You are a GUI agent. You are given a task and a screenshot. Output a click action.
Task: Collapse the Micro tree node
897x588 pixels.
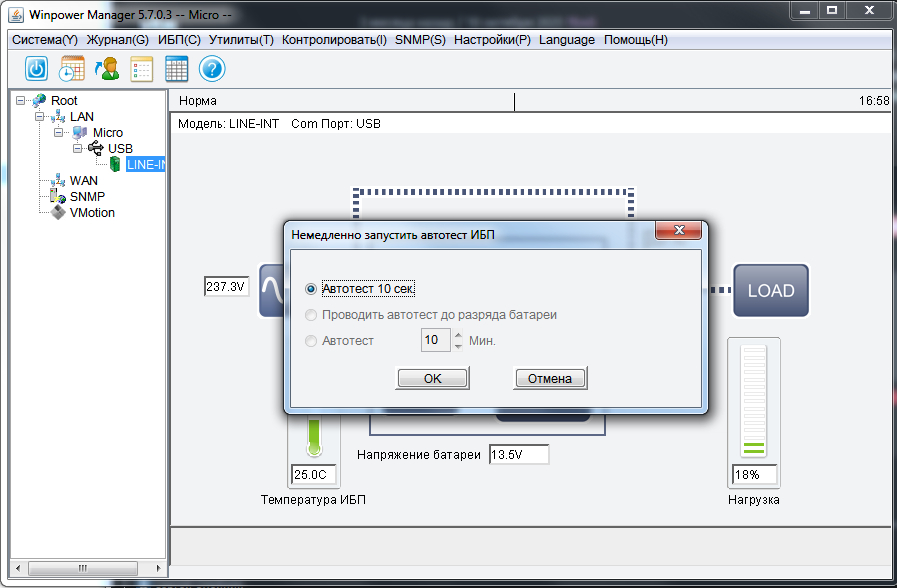pos(58,133)
